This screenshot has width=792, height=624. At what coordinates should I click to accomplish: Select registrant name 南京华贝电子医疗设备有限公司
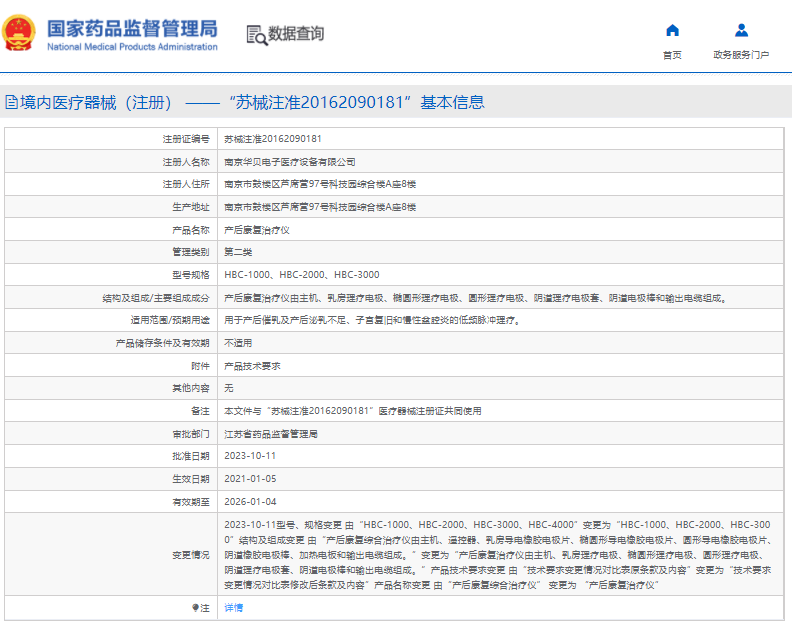pos(289,162)
